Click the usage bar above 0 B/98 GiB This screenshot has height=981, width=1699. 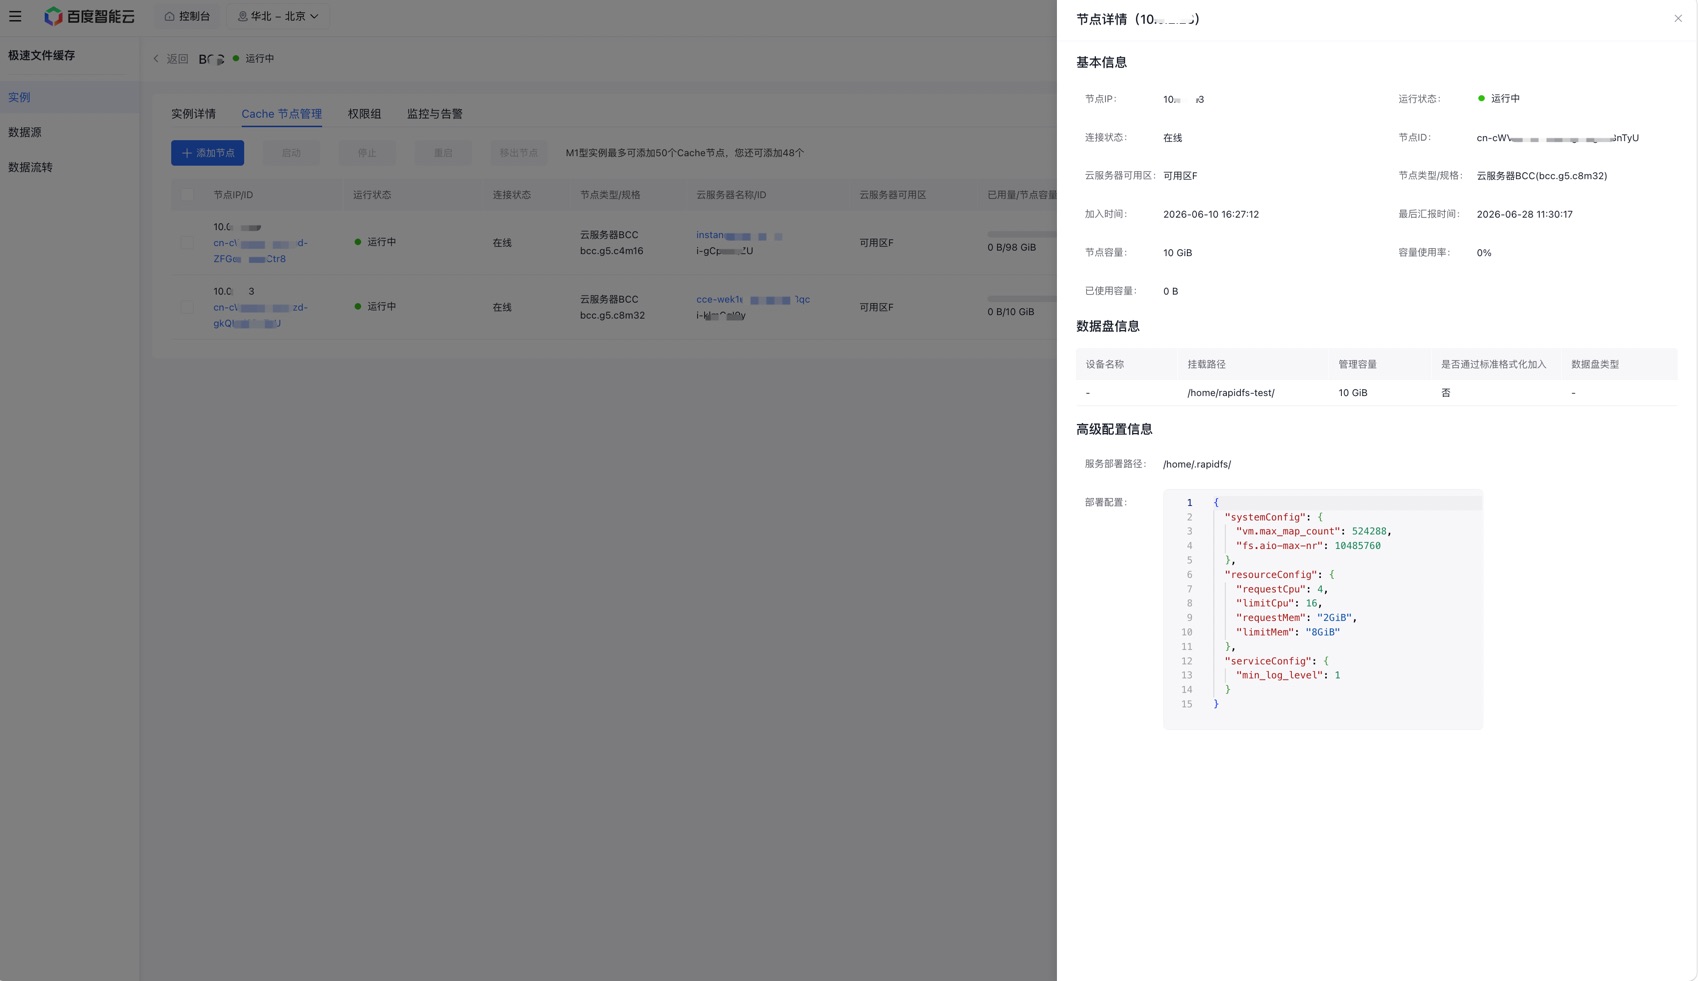tap(1022, 234)
